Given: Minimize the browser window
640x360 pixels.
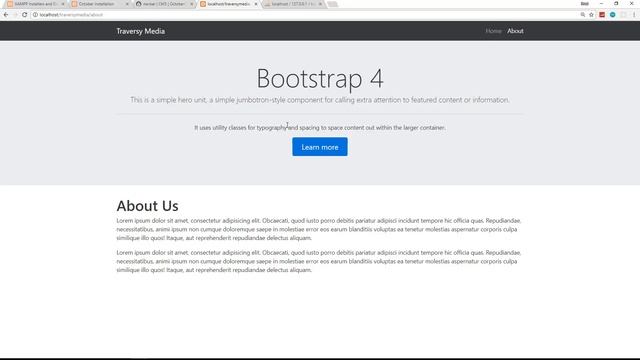Looking at the screenshot, I should tap(601, 4).
